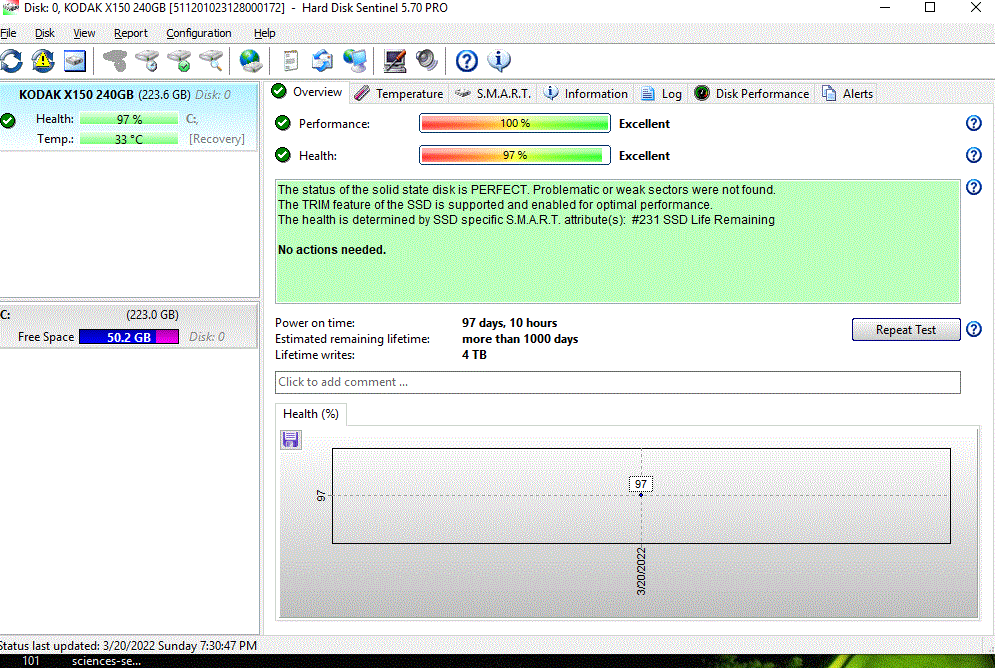Click the 'Status last updated' status bar text
The height and width of the screenshot is (668, 995).
pos(128,646)
